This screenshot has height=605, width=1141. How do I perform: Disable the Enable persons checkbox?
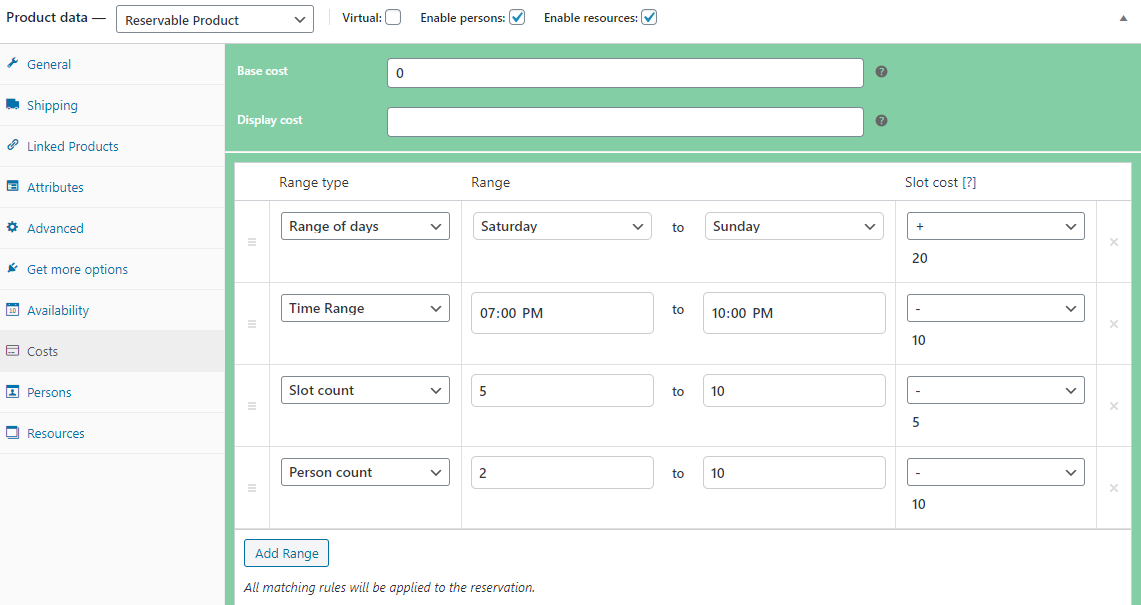tap(517, 18)
